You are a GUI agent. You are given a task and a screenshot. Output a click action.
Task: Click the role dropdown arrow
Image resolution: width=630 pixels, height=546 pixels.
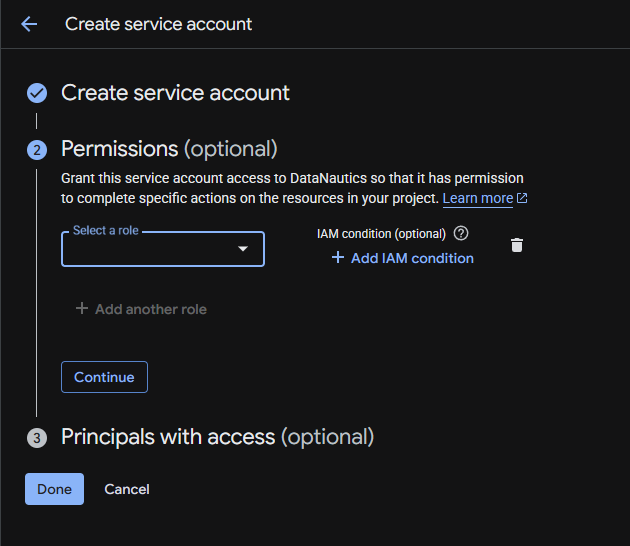coord(242,249)
